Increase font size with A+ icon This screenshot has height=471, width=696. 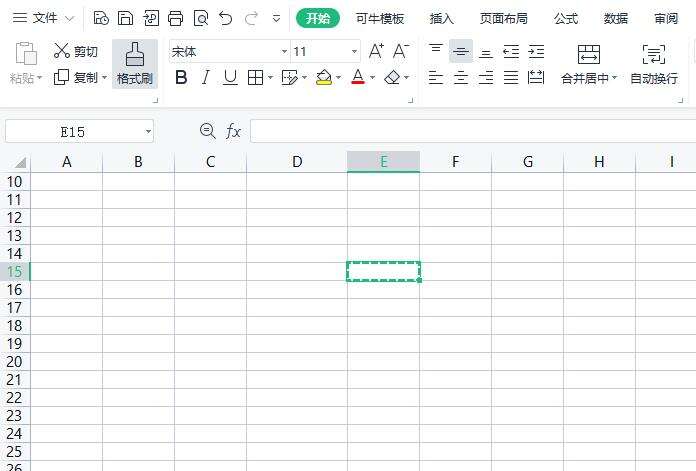[376, 51]
